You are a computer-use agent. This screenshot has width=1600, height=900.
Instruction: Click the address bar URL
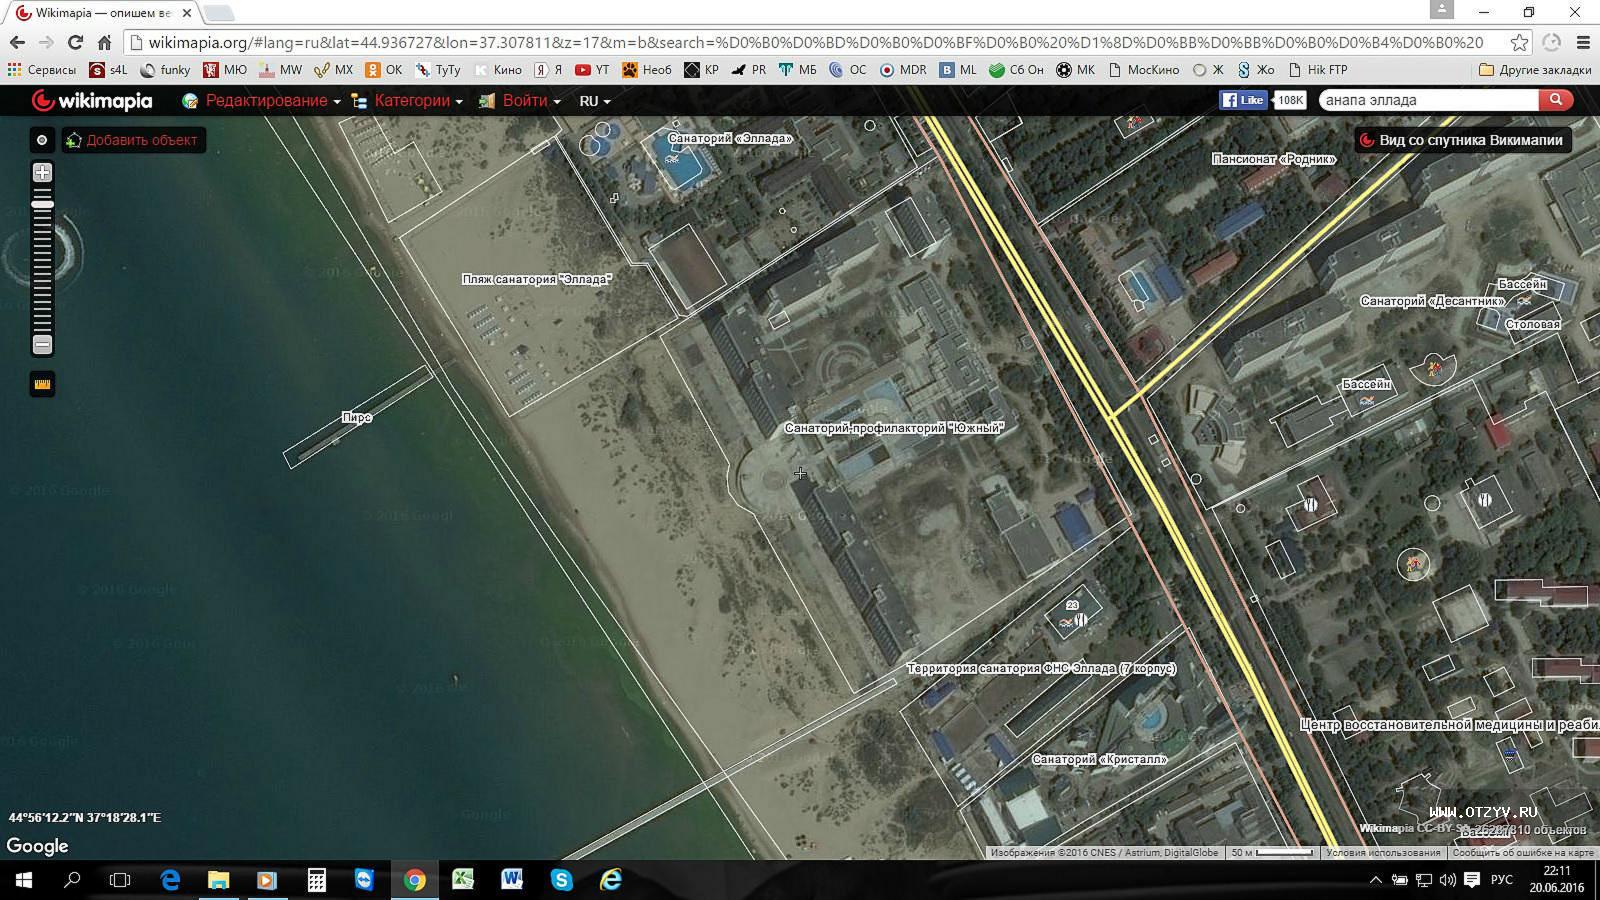[x=815, y=42]
